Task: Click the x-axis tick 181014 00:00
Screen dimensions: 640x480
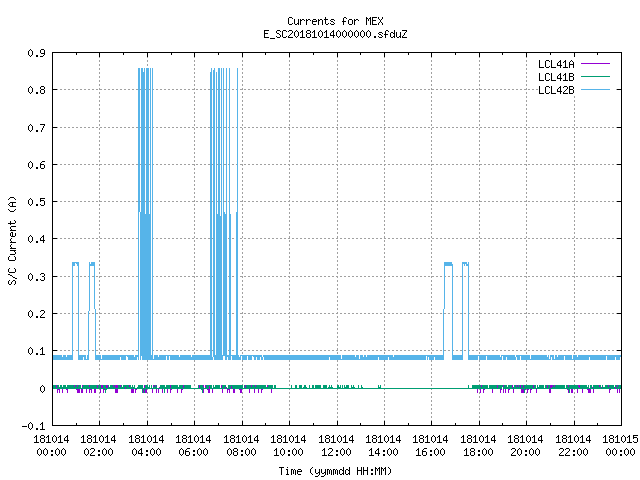Action: (x=51, y=446)
